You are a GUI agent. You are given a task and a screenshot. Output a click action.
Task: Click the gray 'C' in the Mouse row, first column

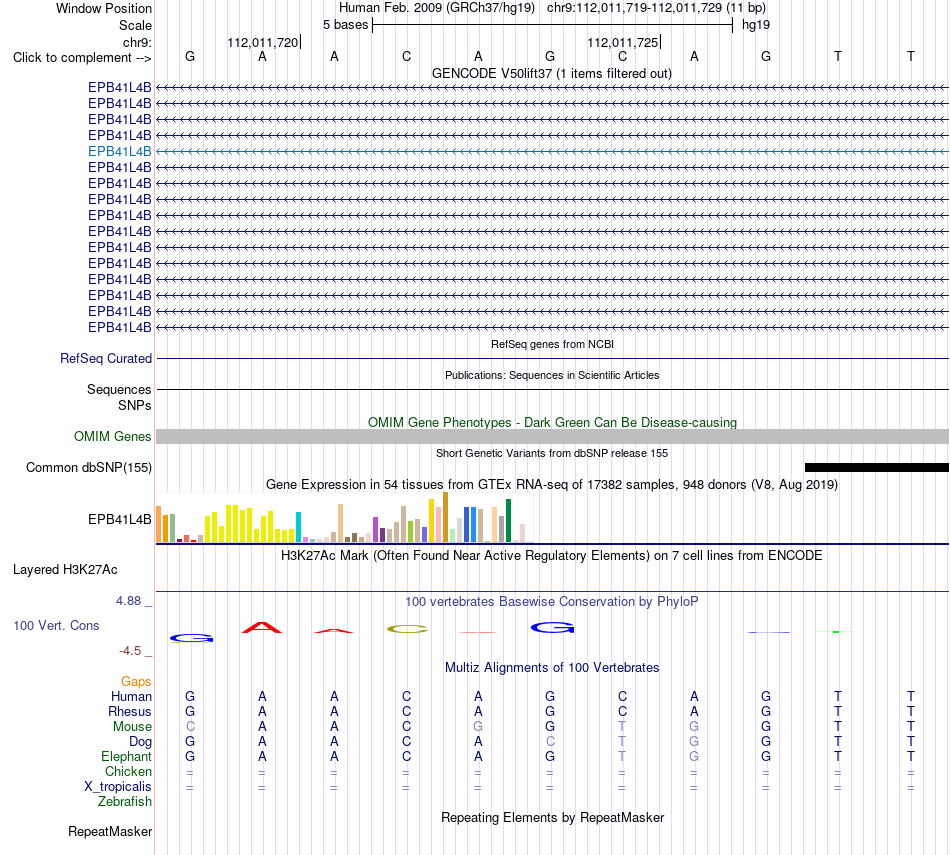190,727
